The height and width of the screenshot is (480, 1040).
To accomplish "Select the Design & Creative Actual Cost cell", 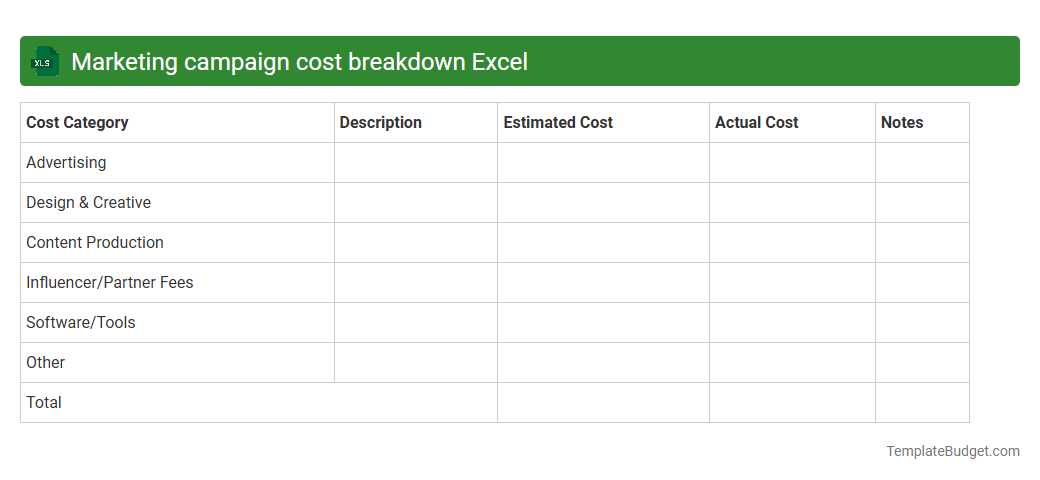I will pos(793,203).
